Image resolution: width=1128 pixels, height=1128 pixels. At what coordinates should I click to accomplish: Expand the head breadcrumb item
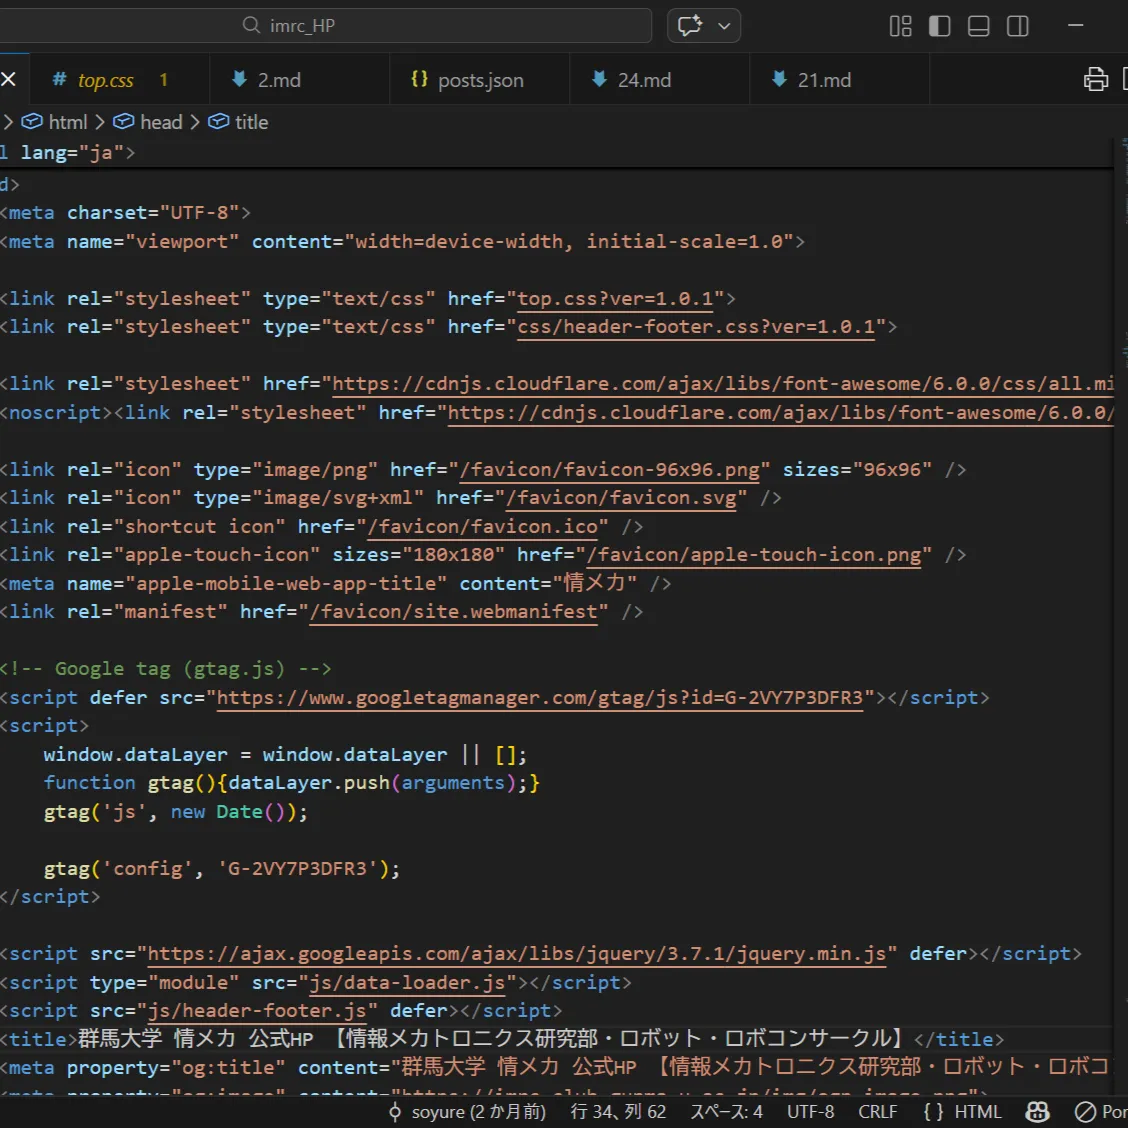point(160,122)
